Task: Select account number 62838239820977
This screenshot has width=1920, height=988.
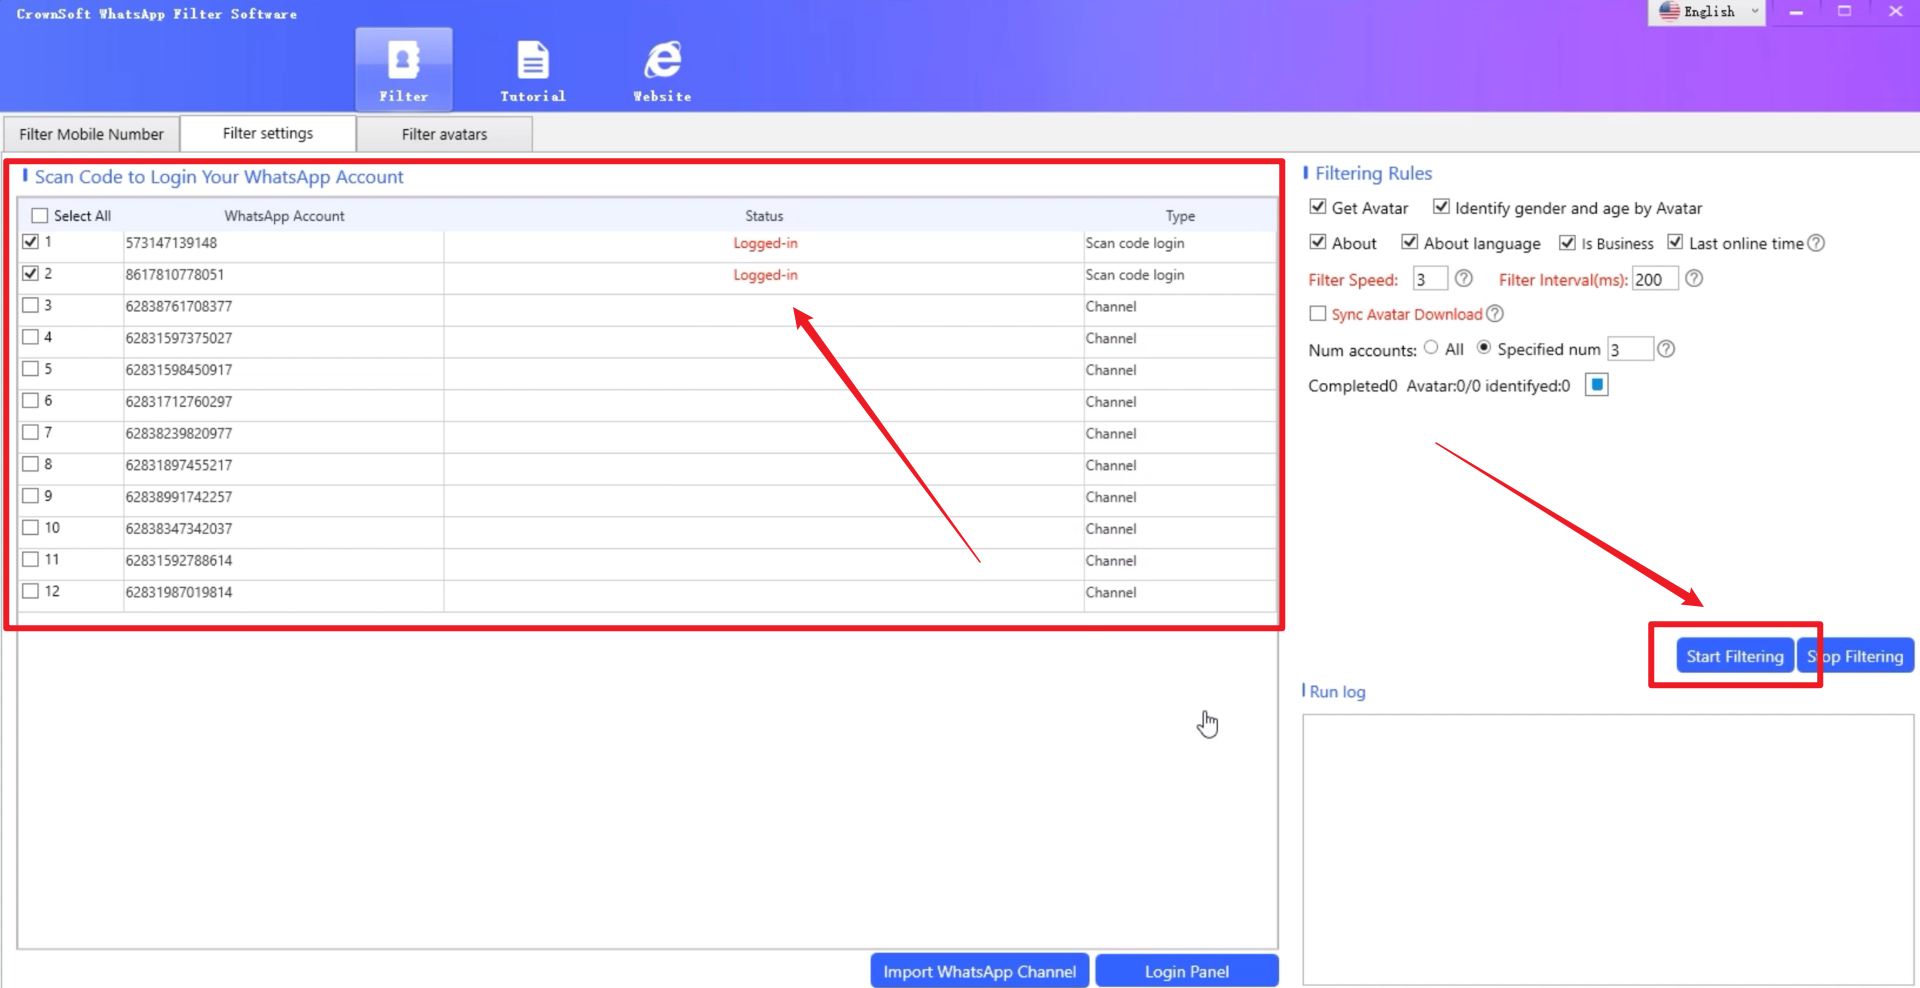Action: (179, 434)
